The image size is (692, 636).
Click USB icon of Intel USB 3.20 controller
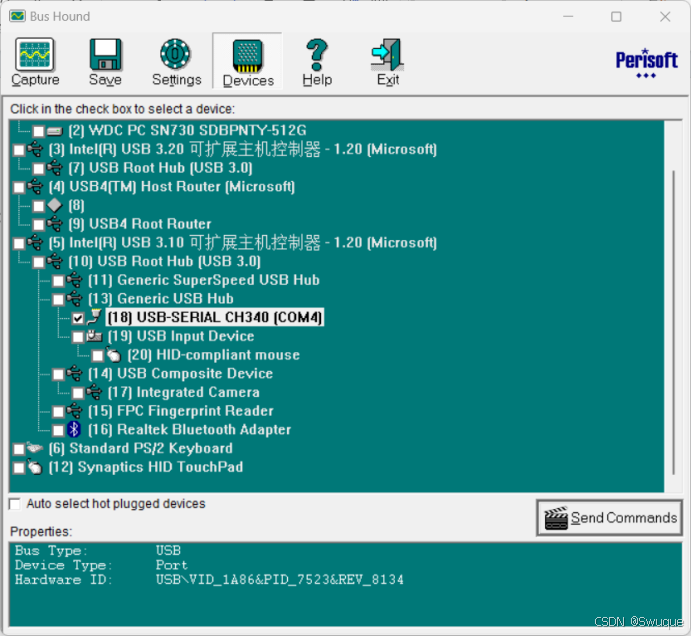(x=35, y=149)
